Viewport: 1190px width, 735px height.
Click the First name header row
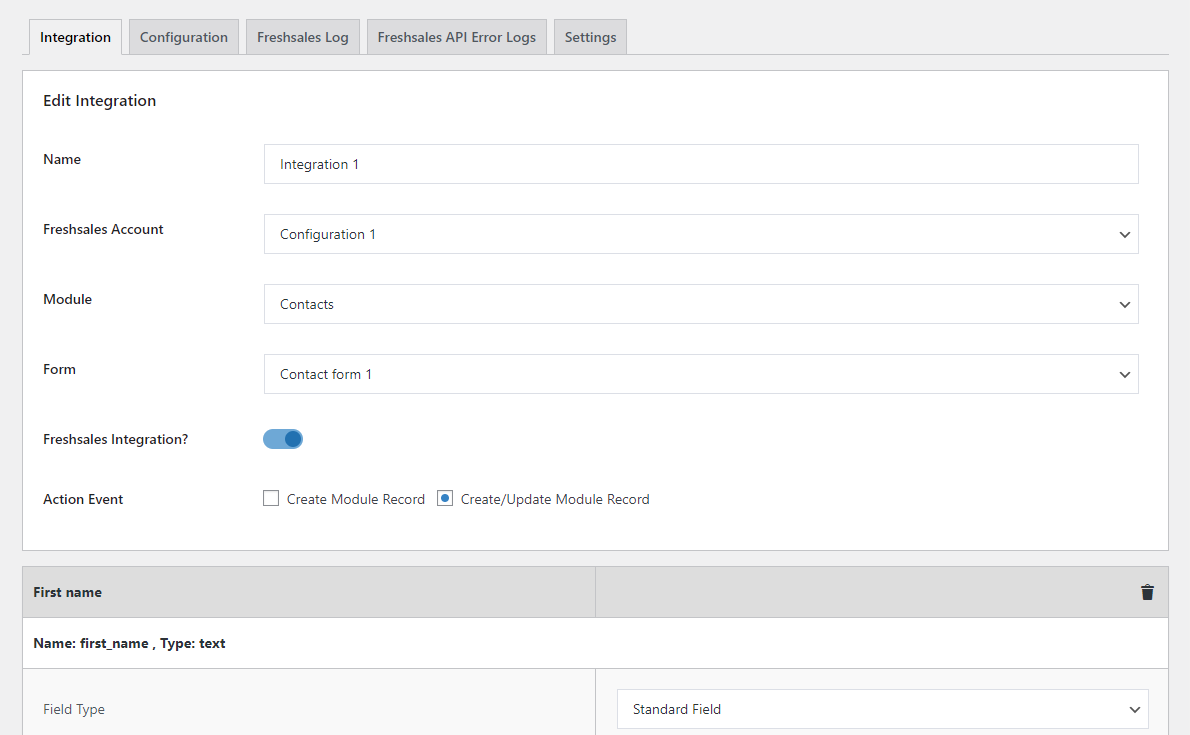point(595,592)
